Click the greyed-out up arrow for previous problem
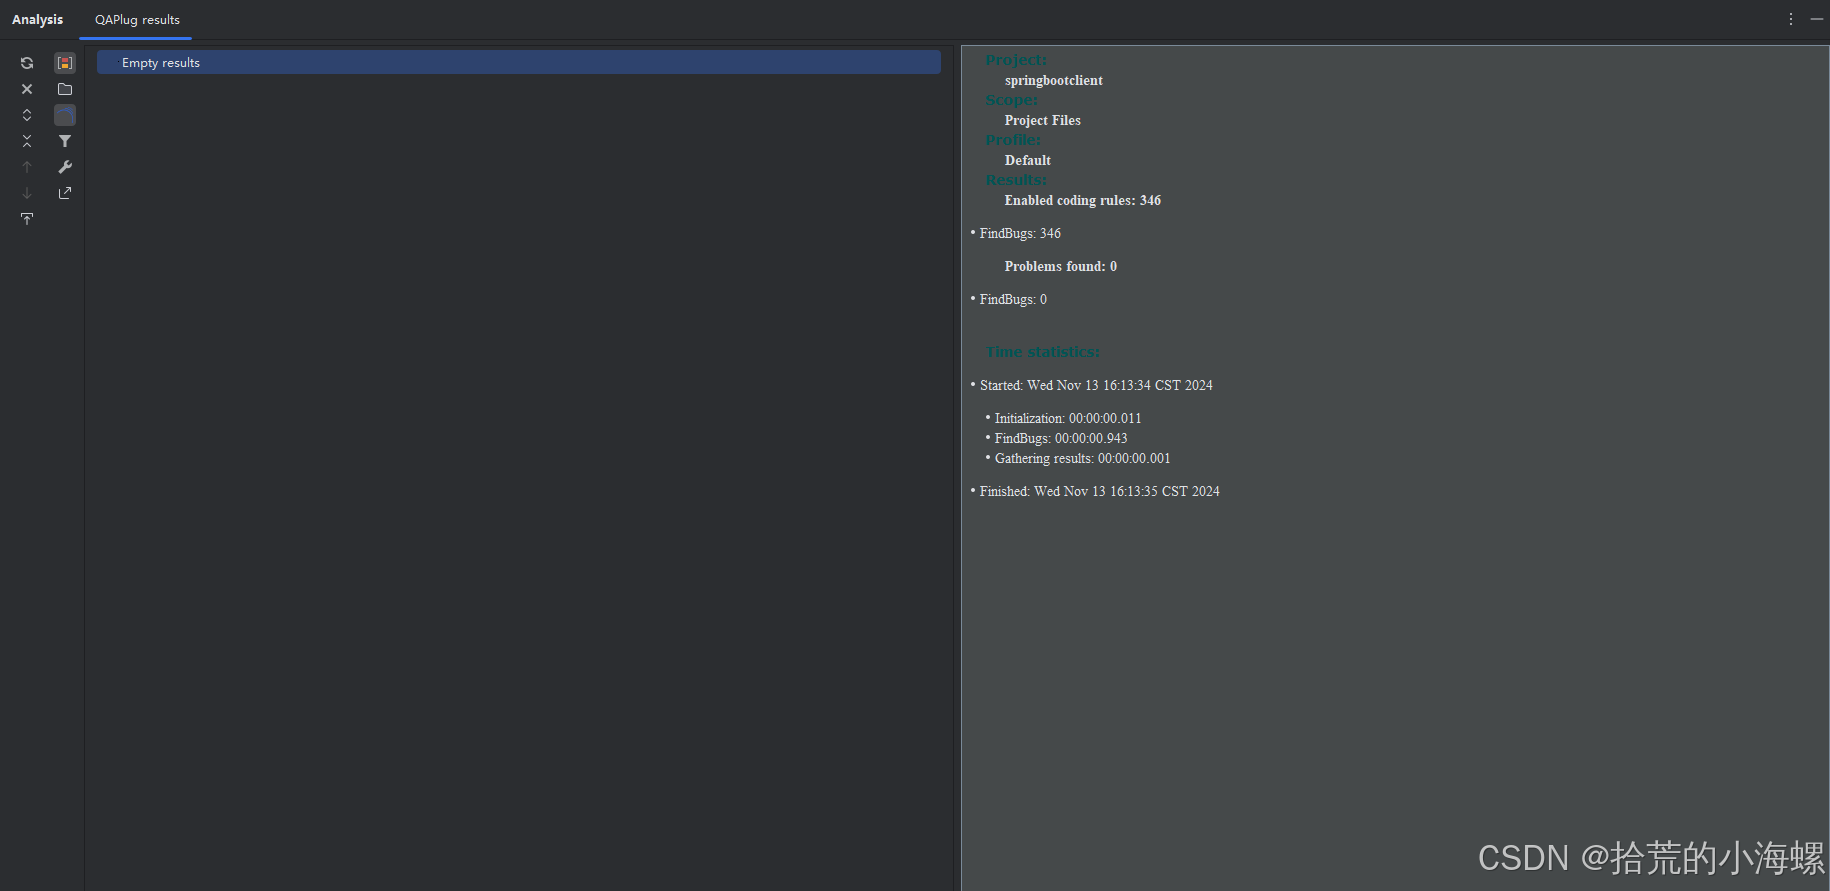 27,167
